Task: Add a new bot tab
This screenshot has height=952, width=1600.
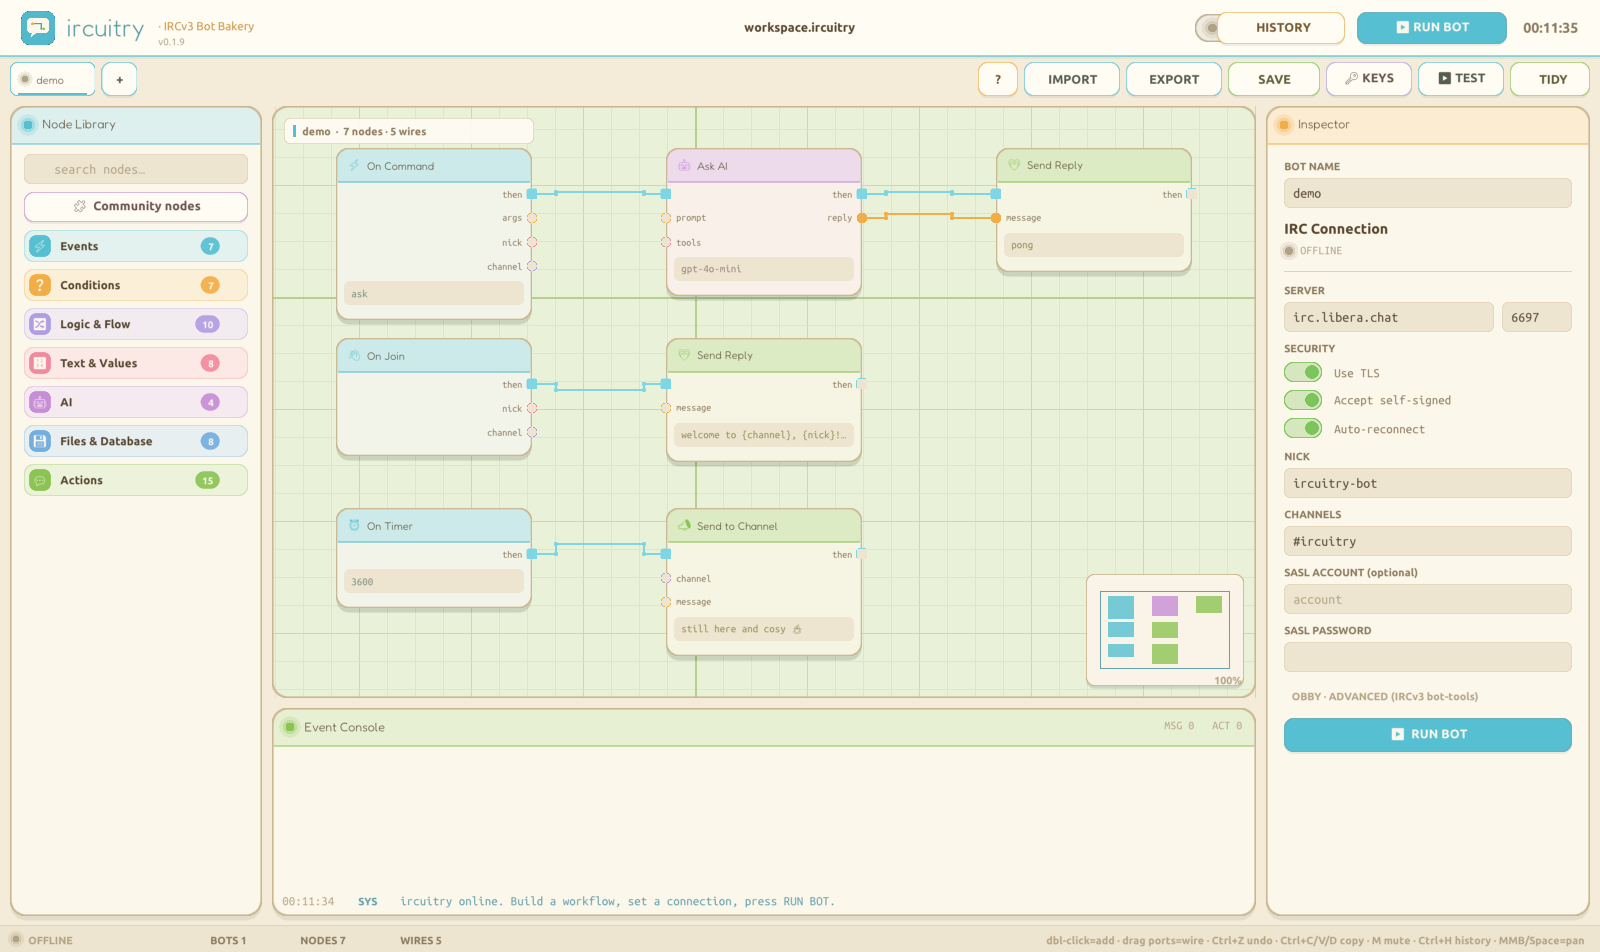Action: [x=119, y=79]
